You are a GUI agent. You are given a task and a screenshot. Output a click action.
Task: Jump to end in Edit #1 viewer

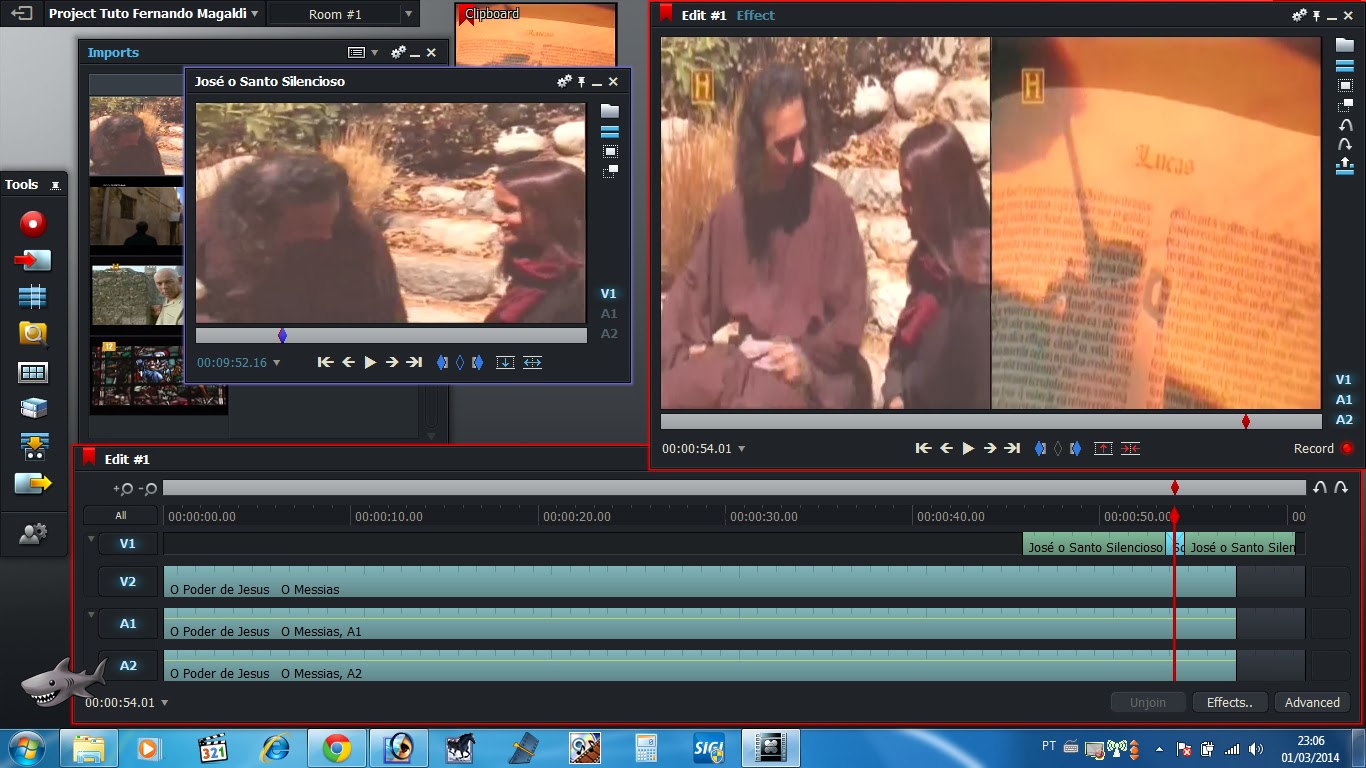coord(1013,448)
